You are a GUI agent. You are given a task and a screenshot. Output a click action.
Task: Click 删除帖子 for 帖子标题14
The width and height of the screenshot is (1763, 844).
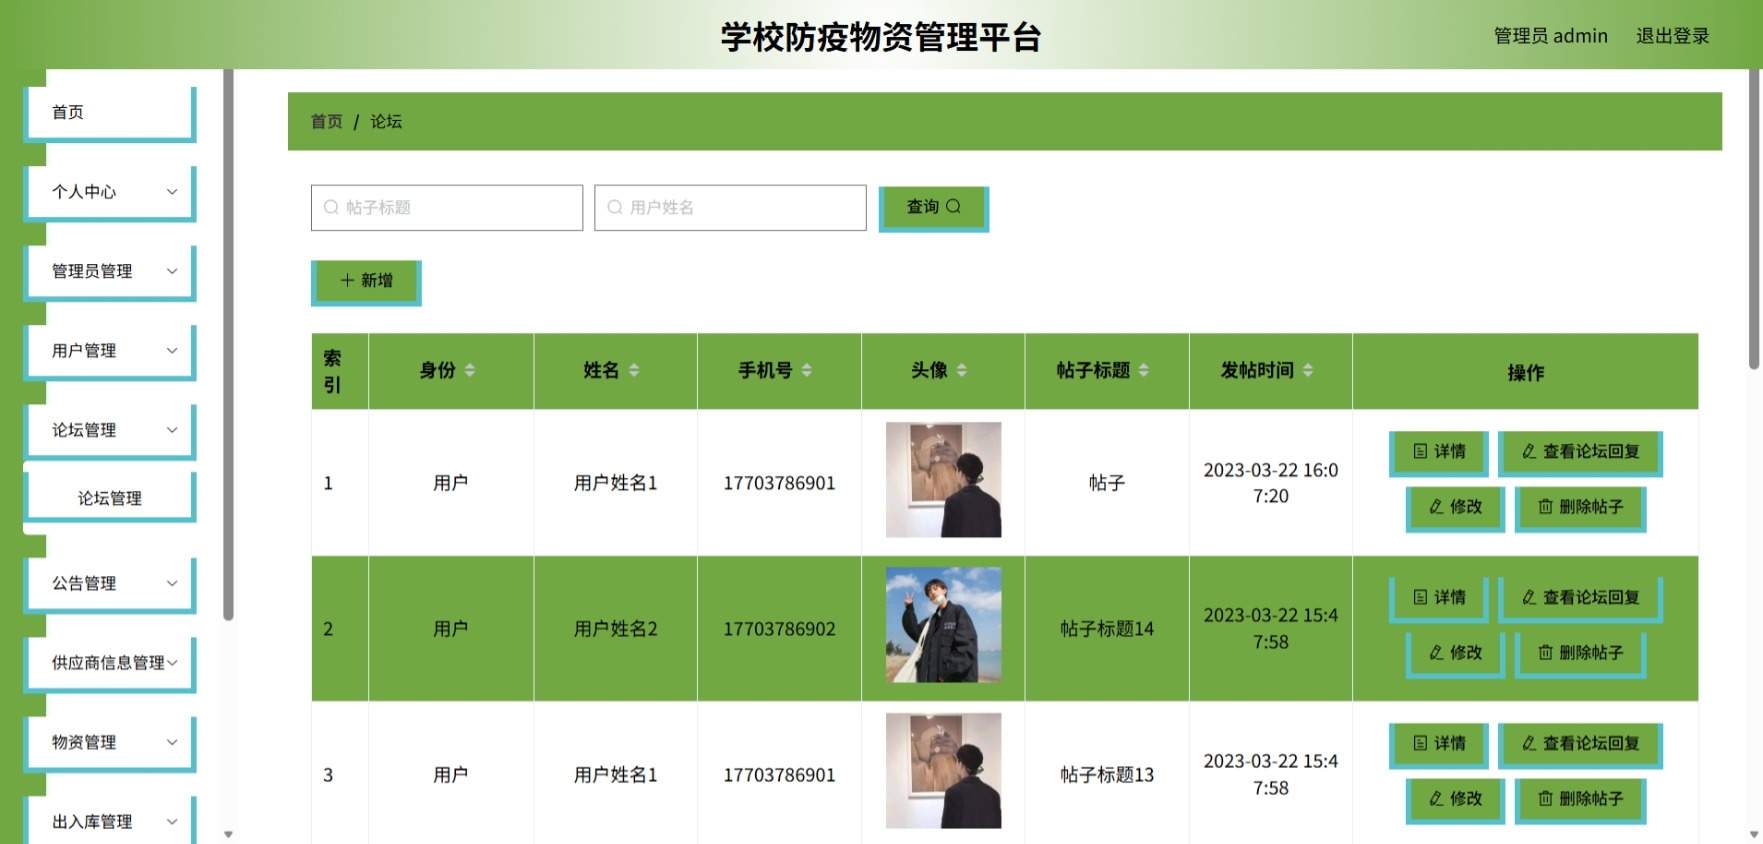pyautogui.click(x=1580, y=654)
